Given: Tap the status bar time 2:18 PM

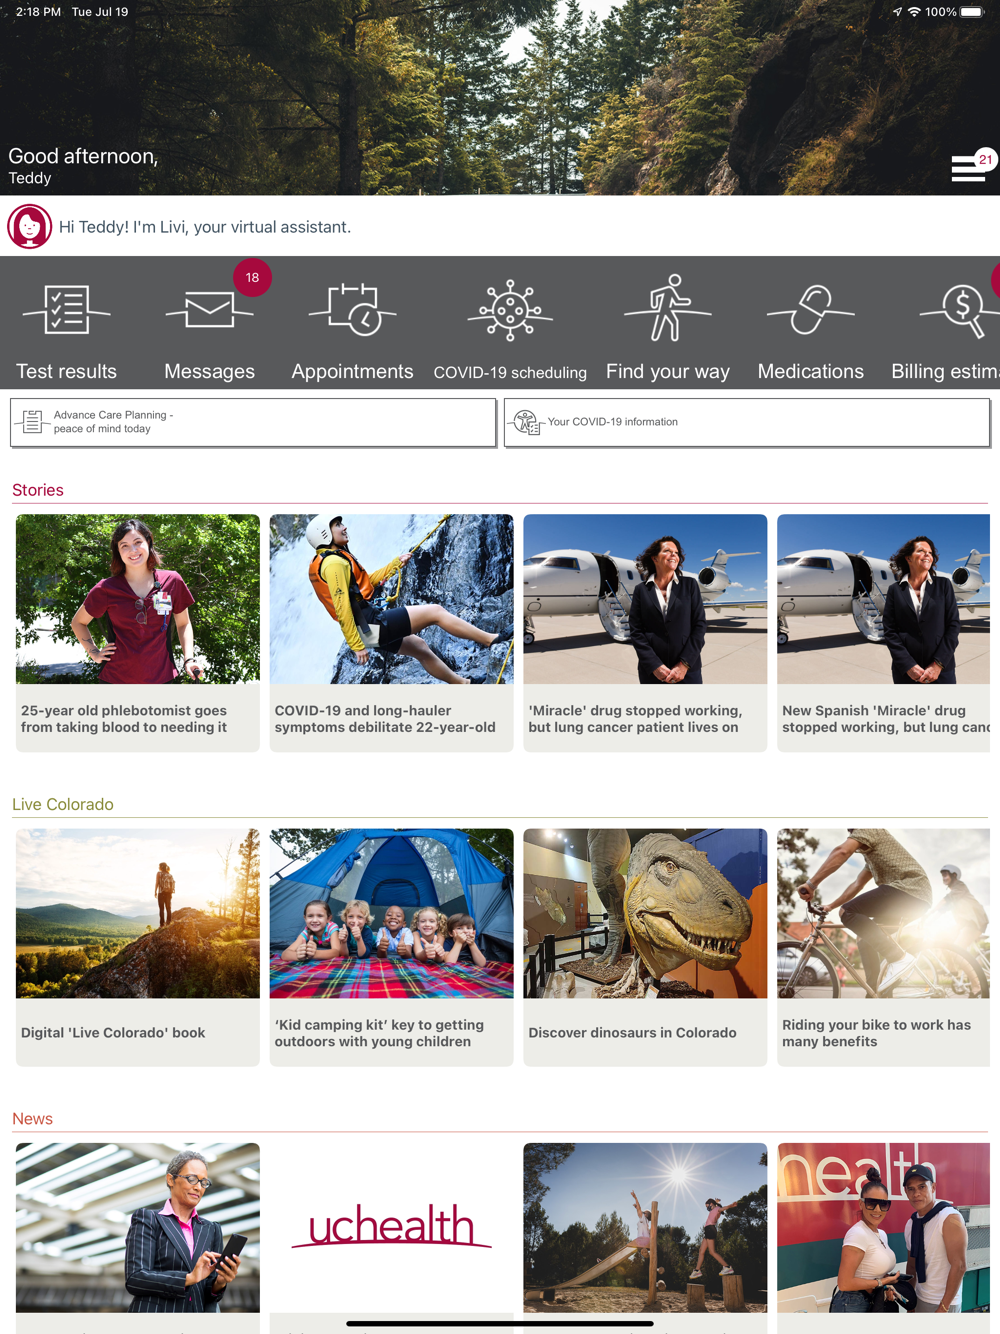Looking at the screenshot, I should pyautogui.click(x=38, y=12).
